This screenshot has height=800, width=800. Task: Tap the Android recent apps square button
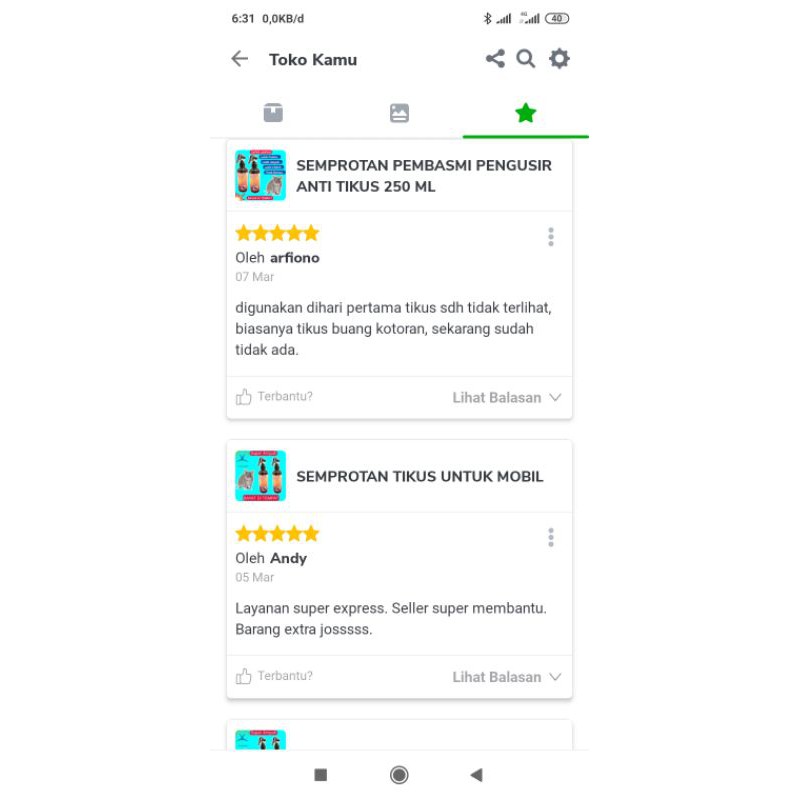320,775
